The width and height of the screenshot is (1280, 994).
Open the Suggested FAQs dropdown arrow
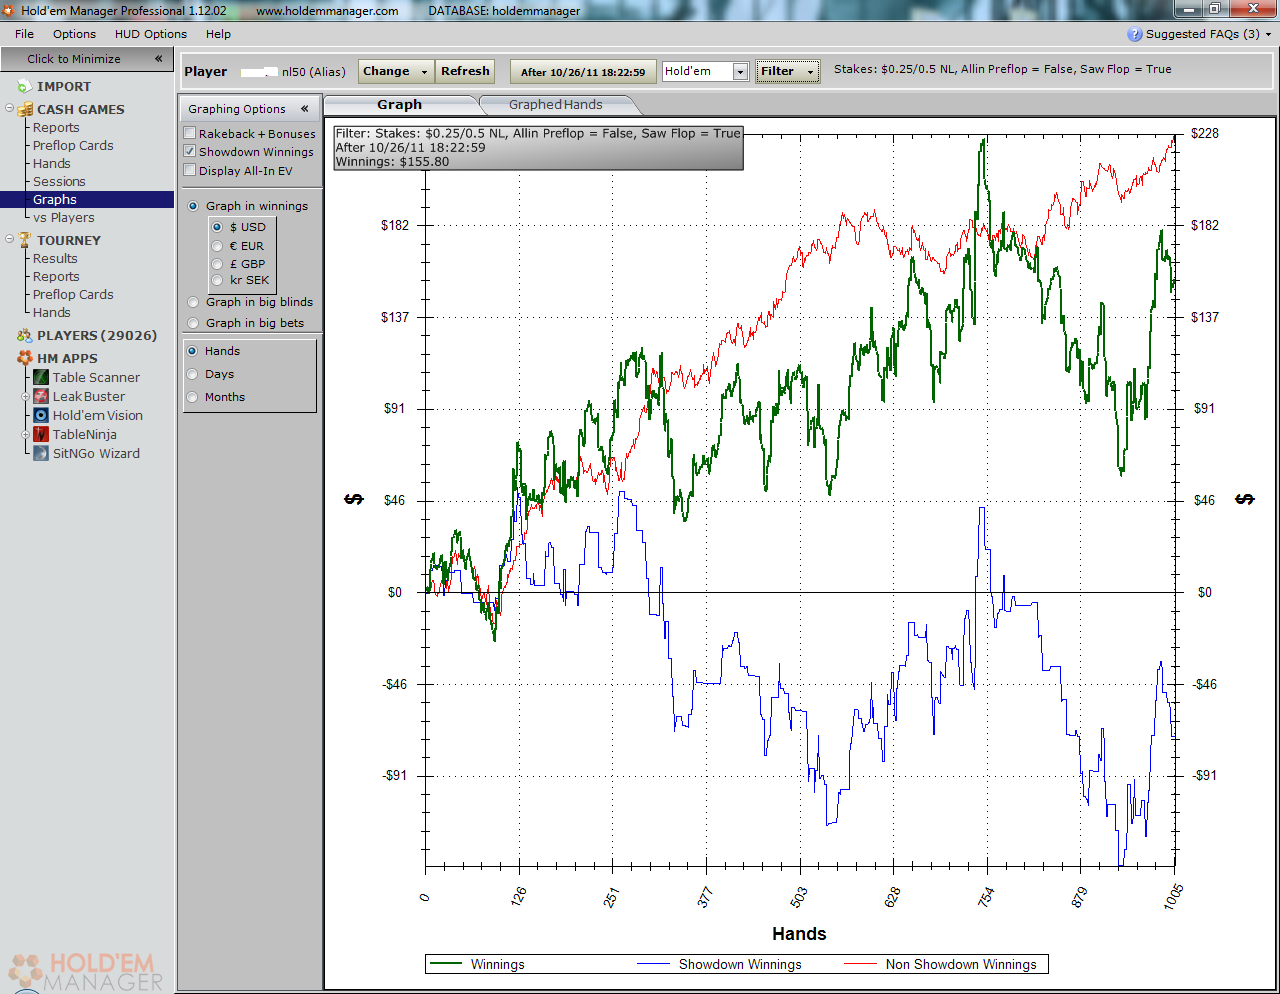click(1268, 34)
